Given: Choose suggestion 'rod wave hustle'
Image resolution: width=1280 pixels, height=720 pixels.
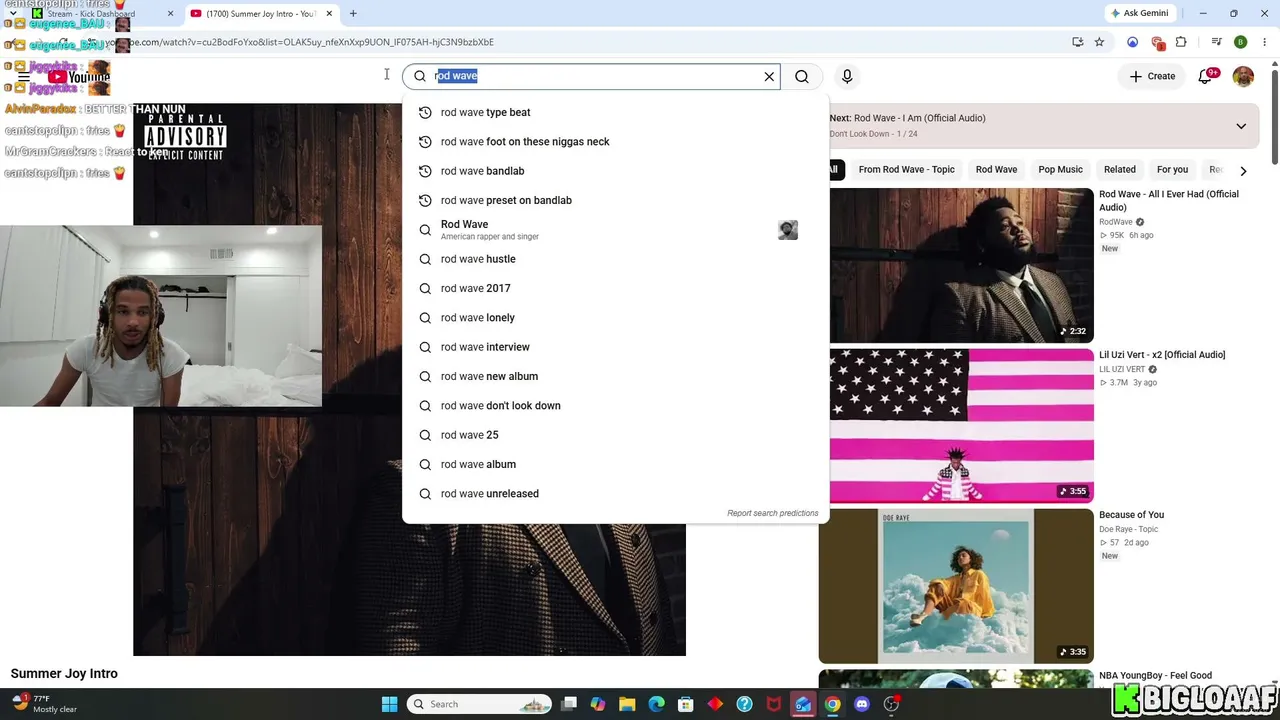Looking at the screenshot, I should [615, 259].
